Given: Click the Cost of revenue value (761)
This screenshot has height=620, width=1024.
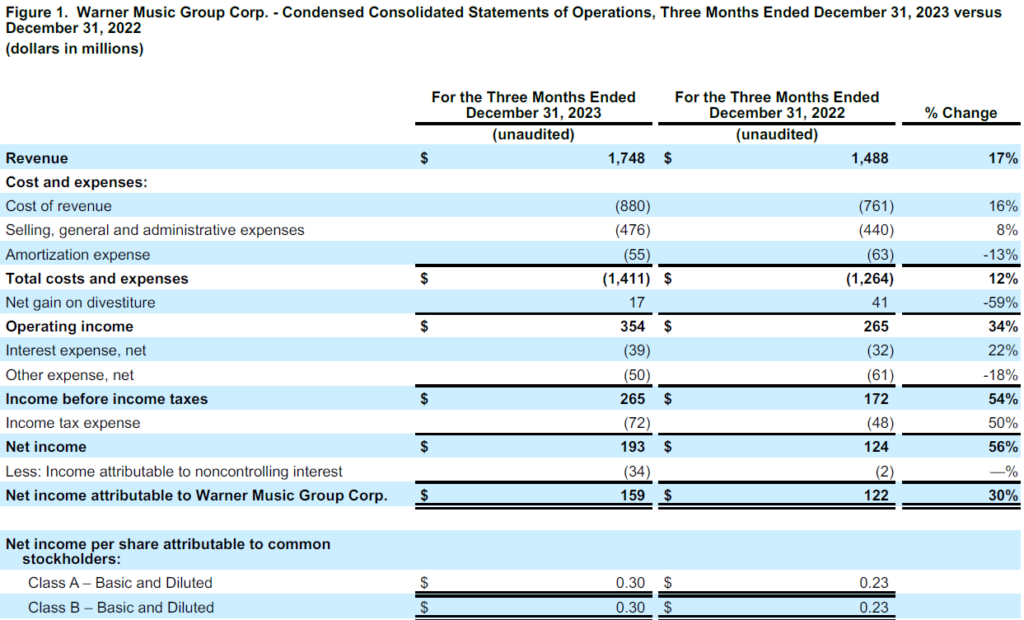Looking at the screenshot, I should [x=876, y=206].
